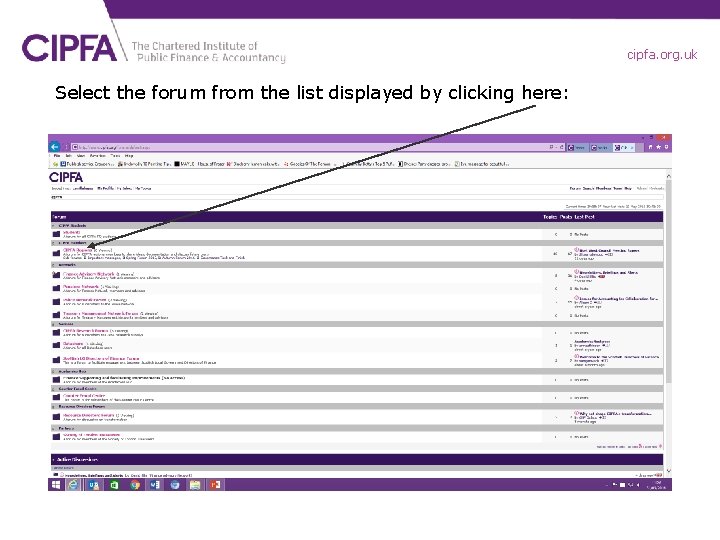Switch to the second browser tab
The width and height of the screenshot is (720, 540).
(600, 147)
